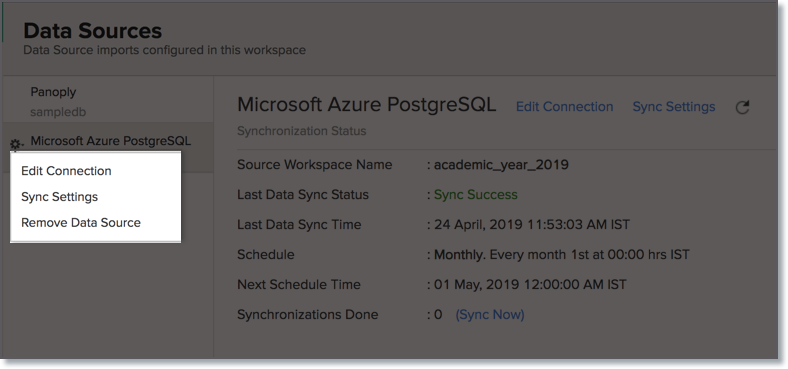This screenshot has width=788, height=369.
Task: Click the sampledb label under Panoply
Action: pyautogui.click(x=58, y=112)
